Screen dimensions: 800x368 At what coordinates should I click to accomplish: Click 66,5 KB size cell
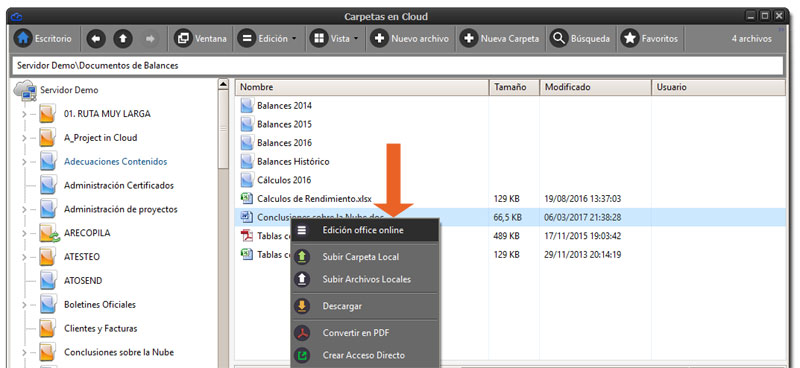[508, 217]
